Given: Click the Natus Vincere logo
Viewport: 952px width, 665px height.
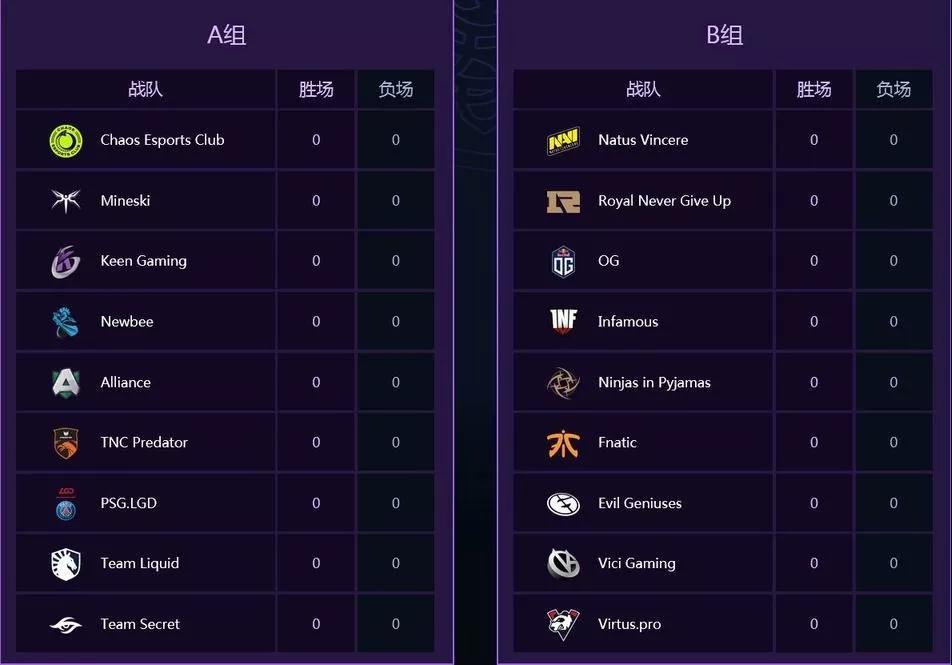Looking at the screenshot, I should click(x=563, y=140).
